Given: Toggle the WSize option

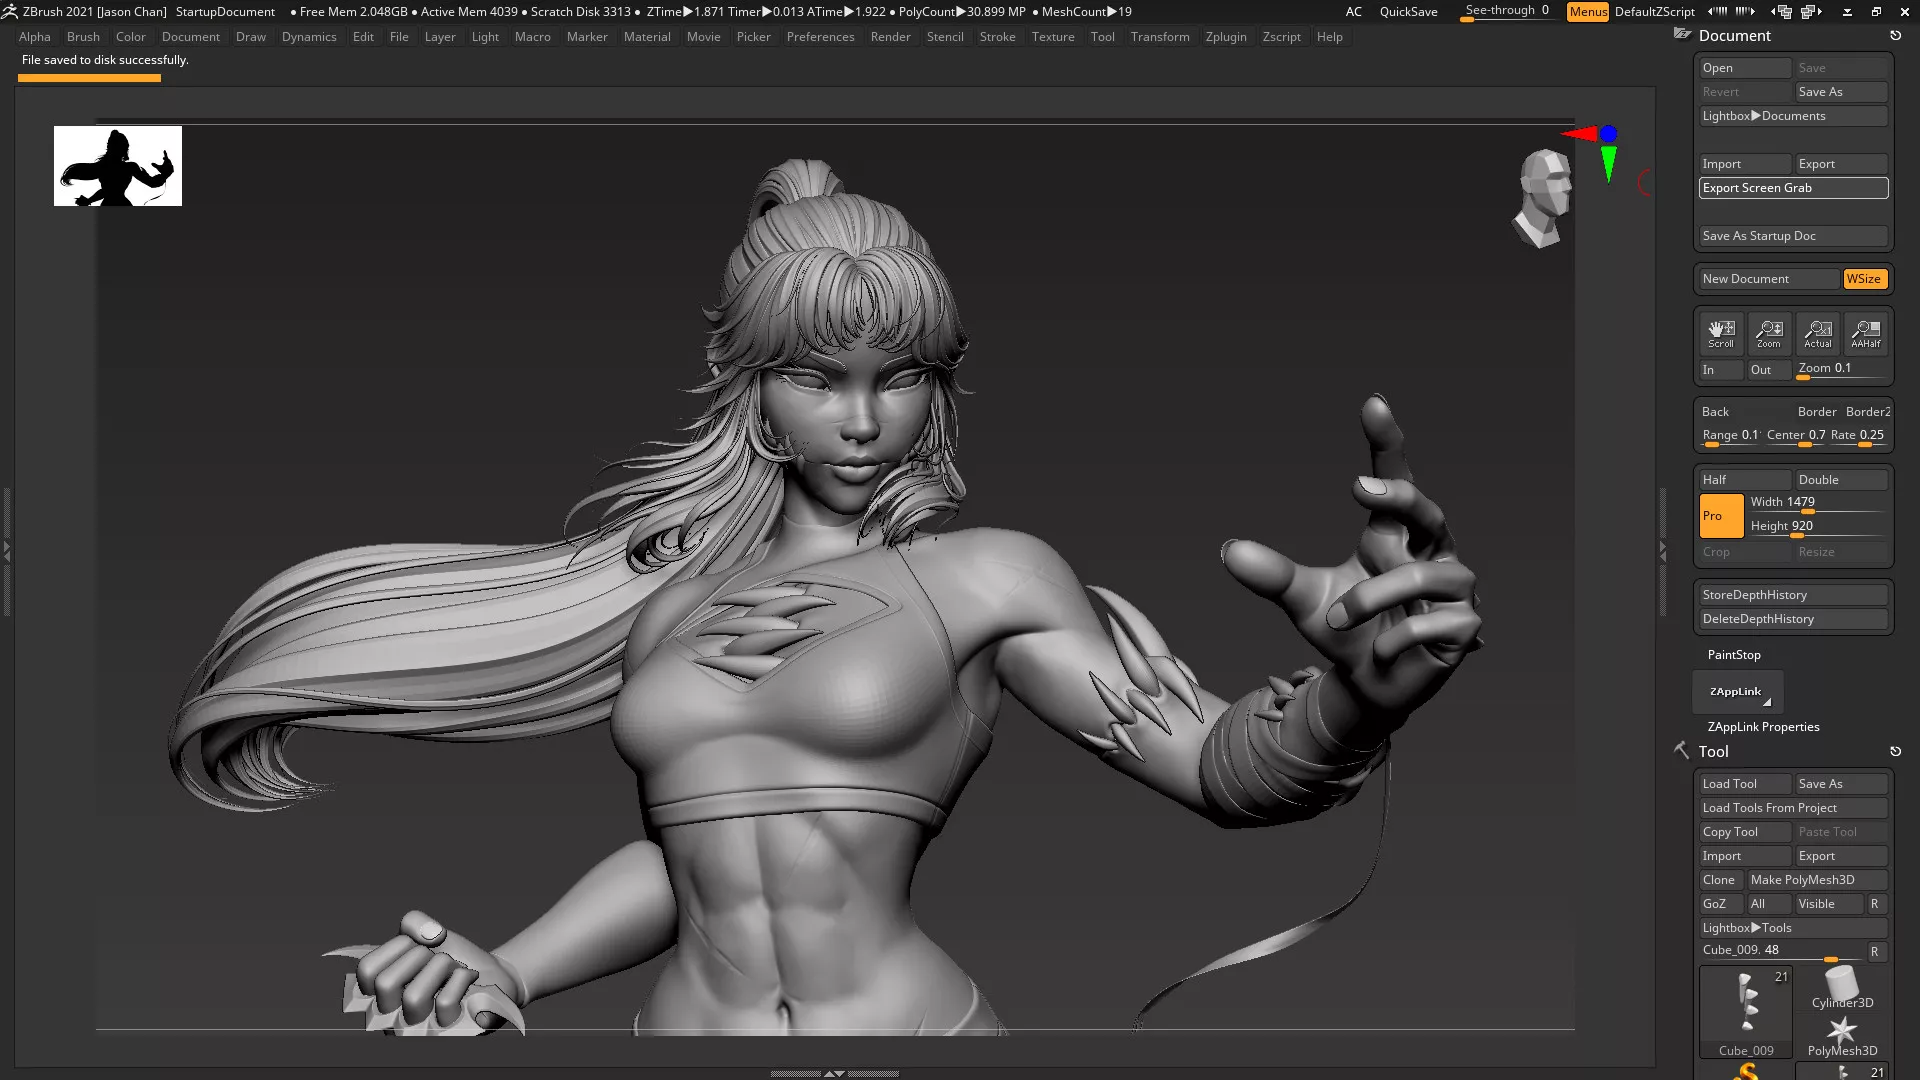Looking at the screenshot, I should [1864, 279].
